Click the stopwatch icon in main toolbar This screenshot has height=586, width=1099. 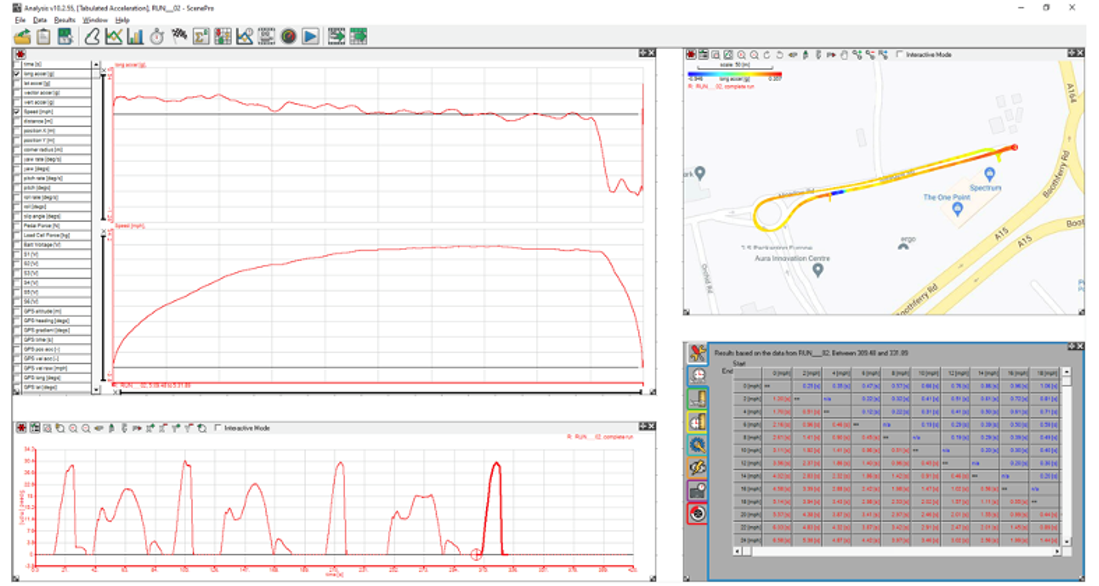(159, 37)
